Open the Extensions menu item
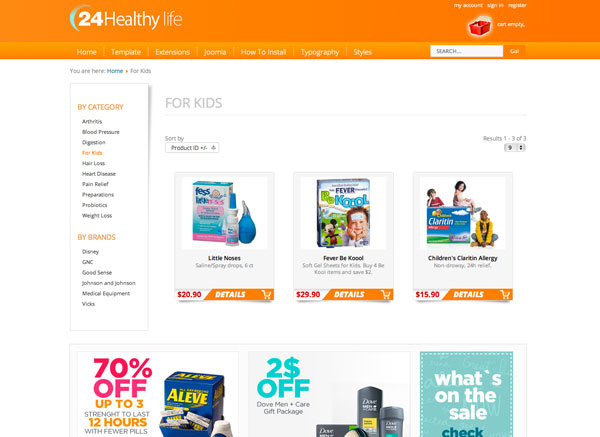The image size is (600, 437). coord(172,52)
